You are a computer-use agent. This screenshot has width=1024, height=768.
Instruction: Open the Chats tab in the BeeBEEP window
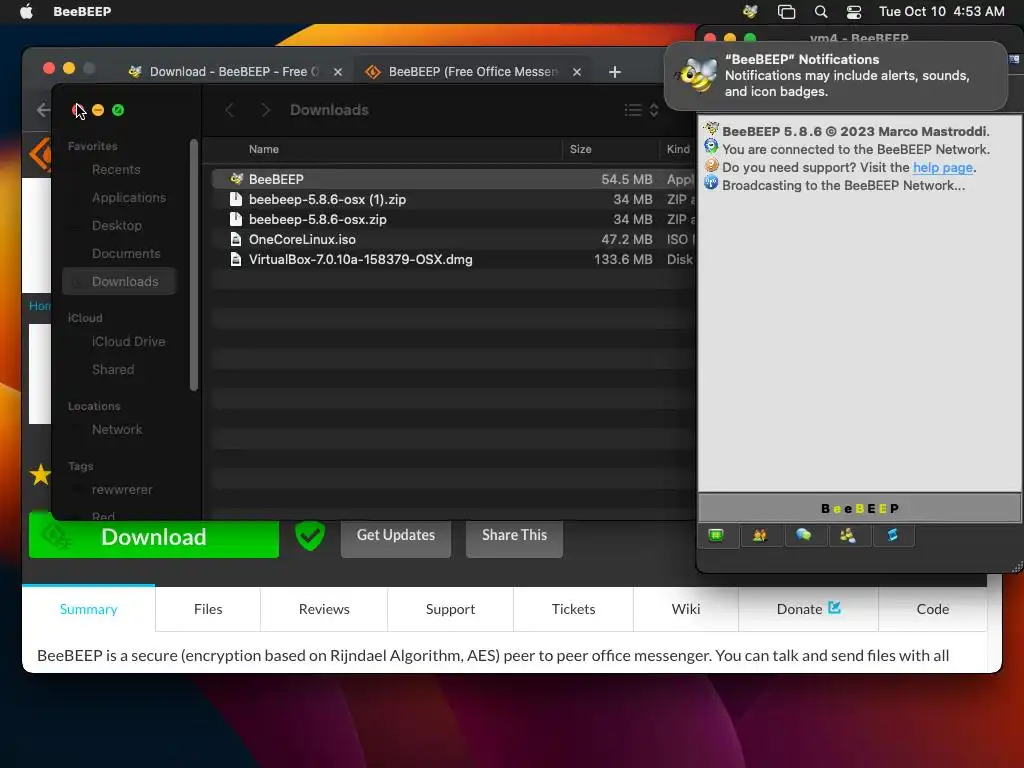[x=803, y=536]
